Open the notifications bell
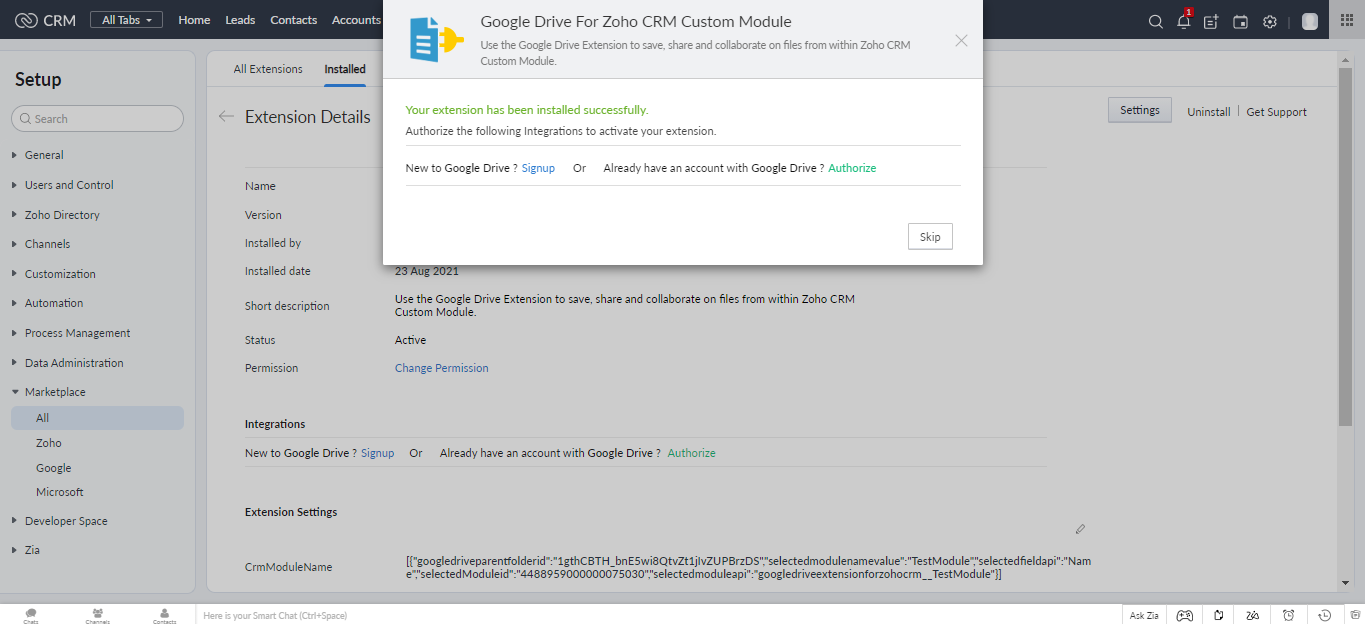 tap(1184, 21)
